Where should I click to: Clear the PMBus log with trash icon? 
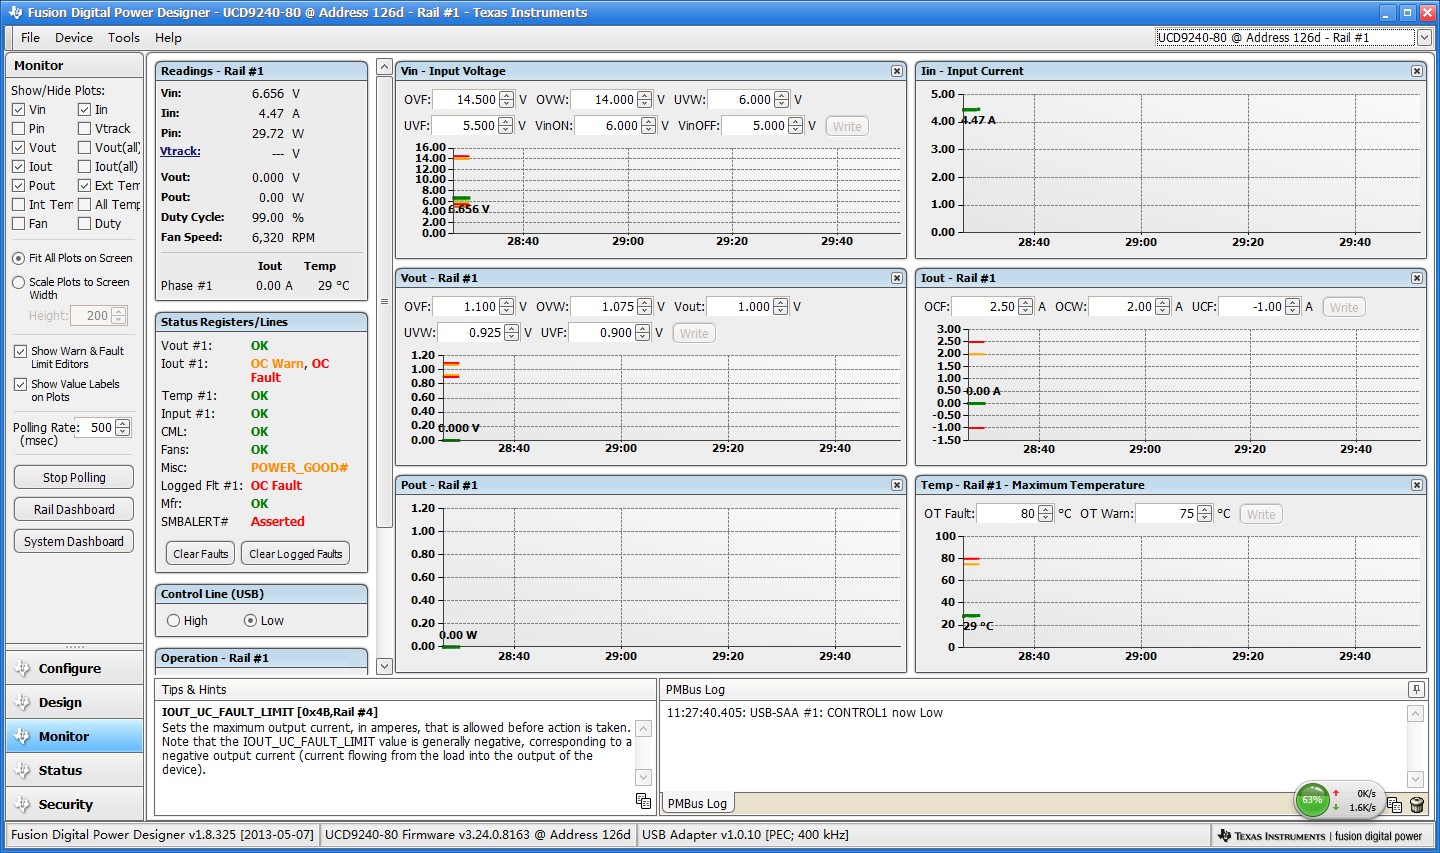coord(1416,805)
